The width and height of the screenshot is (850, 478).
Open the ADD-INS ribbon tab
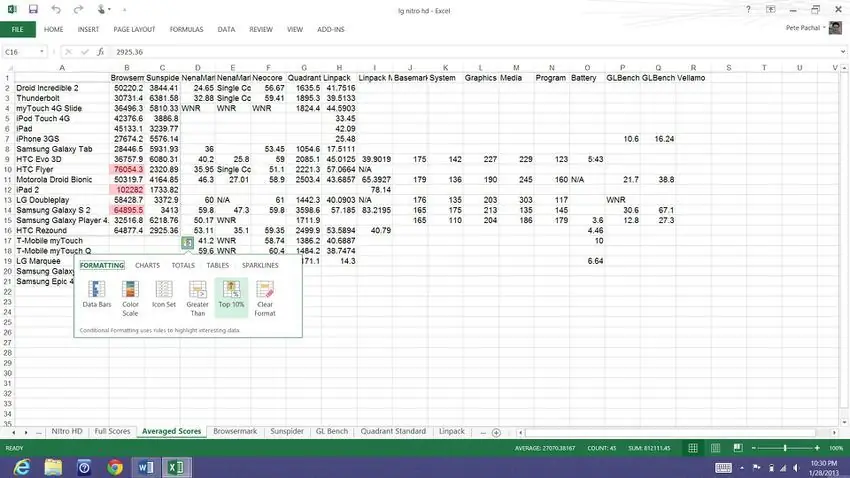pyautogui.click(x=331, y=29)
